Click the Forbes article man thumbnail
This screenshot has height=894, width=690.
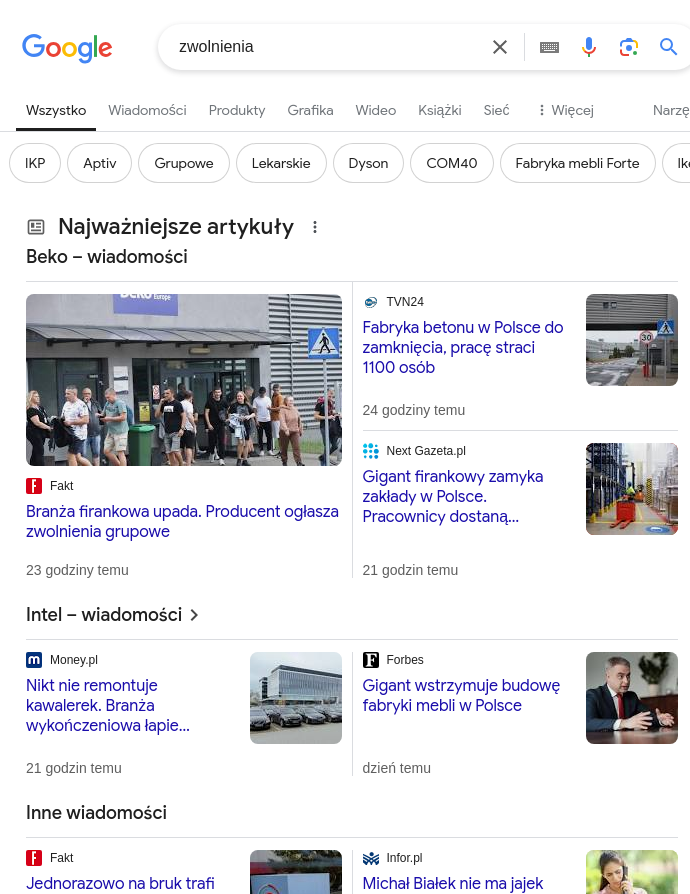point(631,698)
